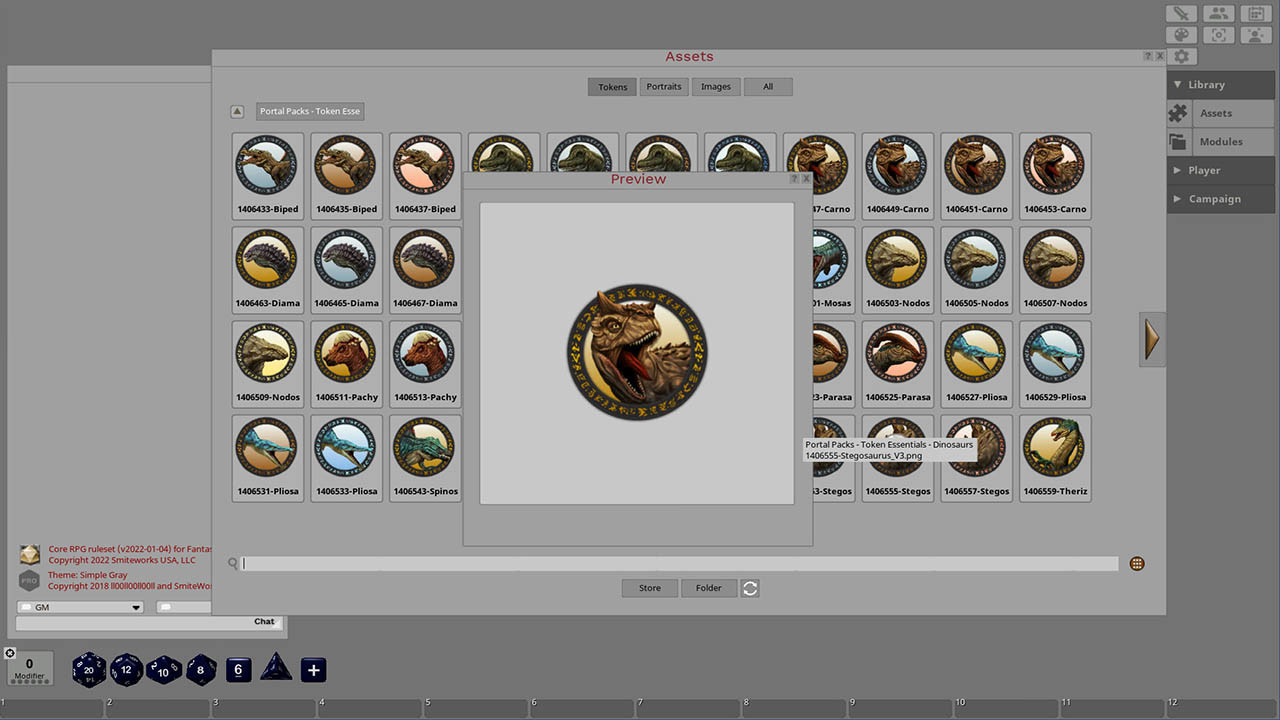Open the Options gear icon
The height and width of the screenshot is (720, 1280).
[x=1182, y=56]
